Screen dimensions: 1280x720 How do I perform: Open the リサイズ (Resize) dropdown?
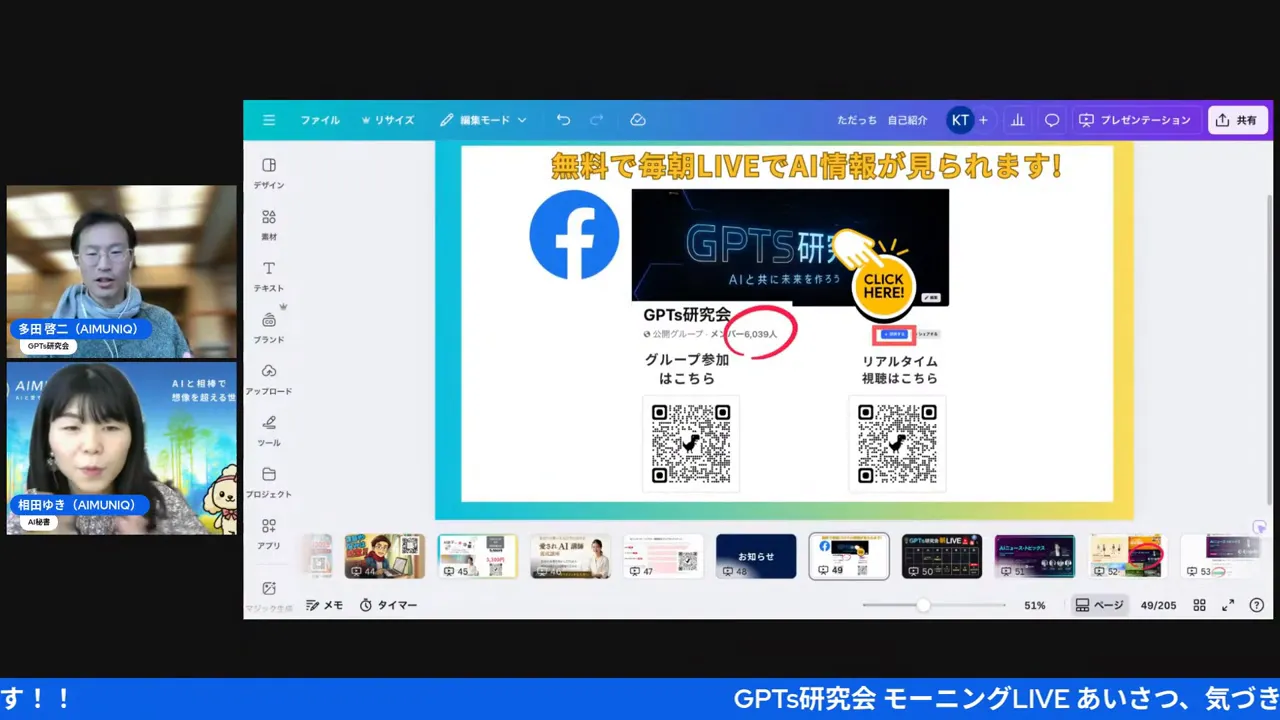[x=388, y=120]
